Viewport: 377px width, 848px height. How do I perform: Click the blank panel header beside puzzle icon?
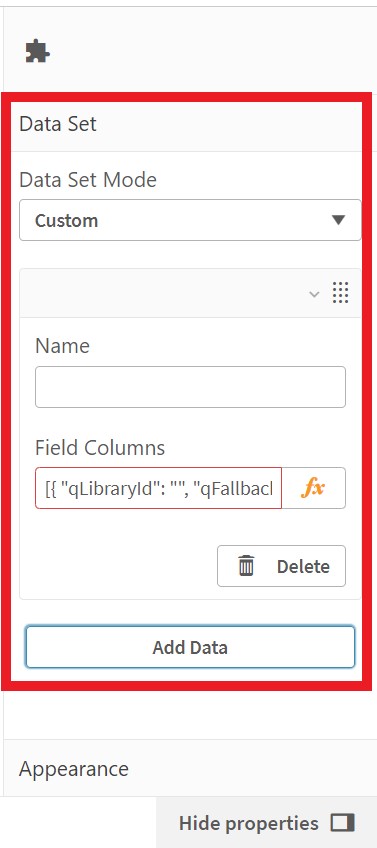211,51
